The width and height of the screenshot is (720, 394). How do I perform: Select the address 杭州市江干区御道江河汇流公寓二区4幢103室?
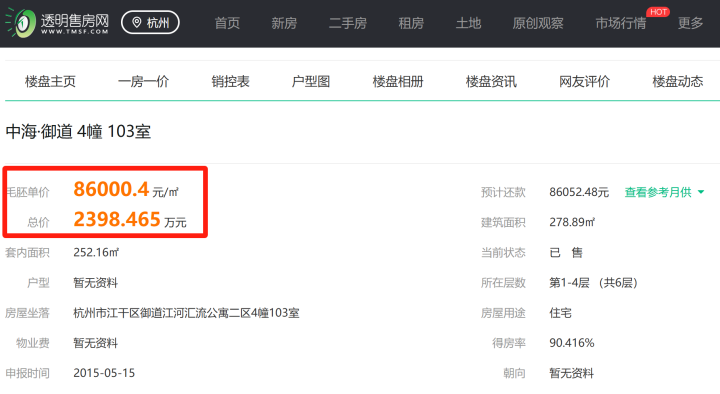pyautogui.click(x=186, y=313)
